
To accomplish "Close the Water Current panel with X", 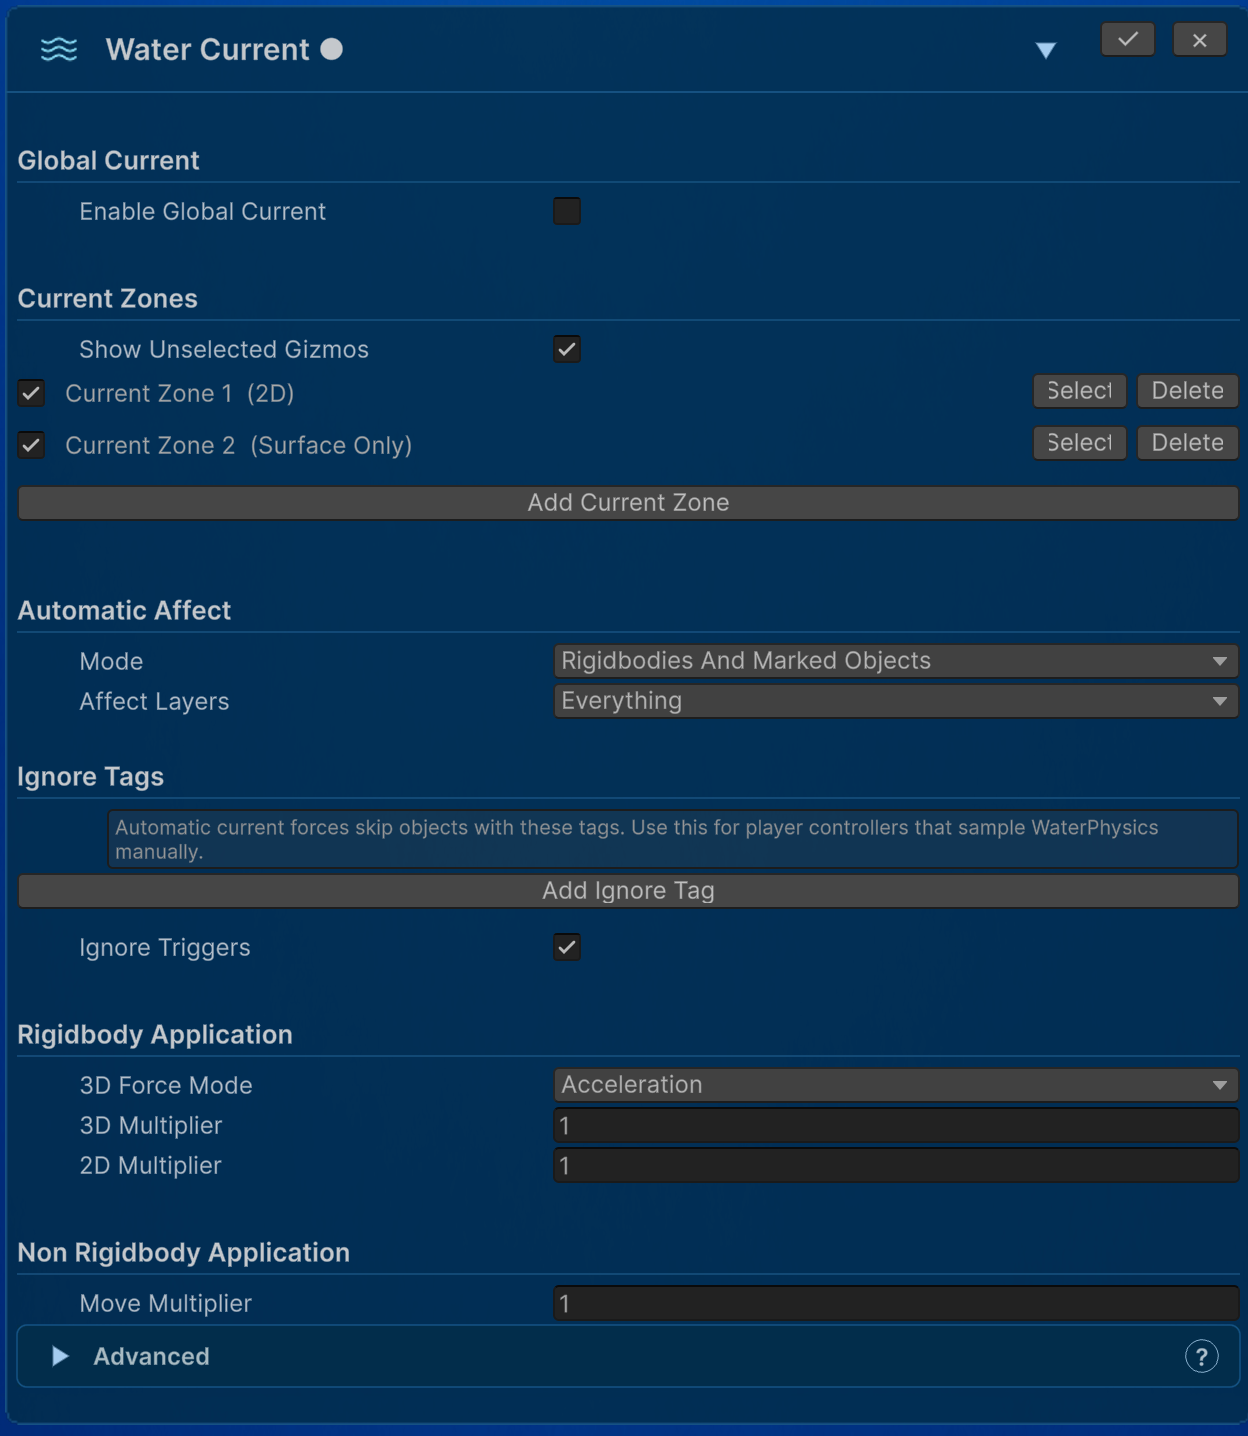I will [x=1200, y=40].
